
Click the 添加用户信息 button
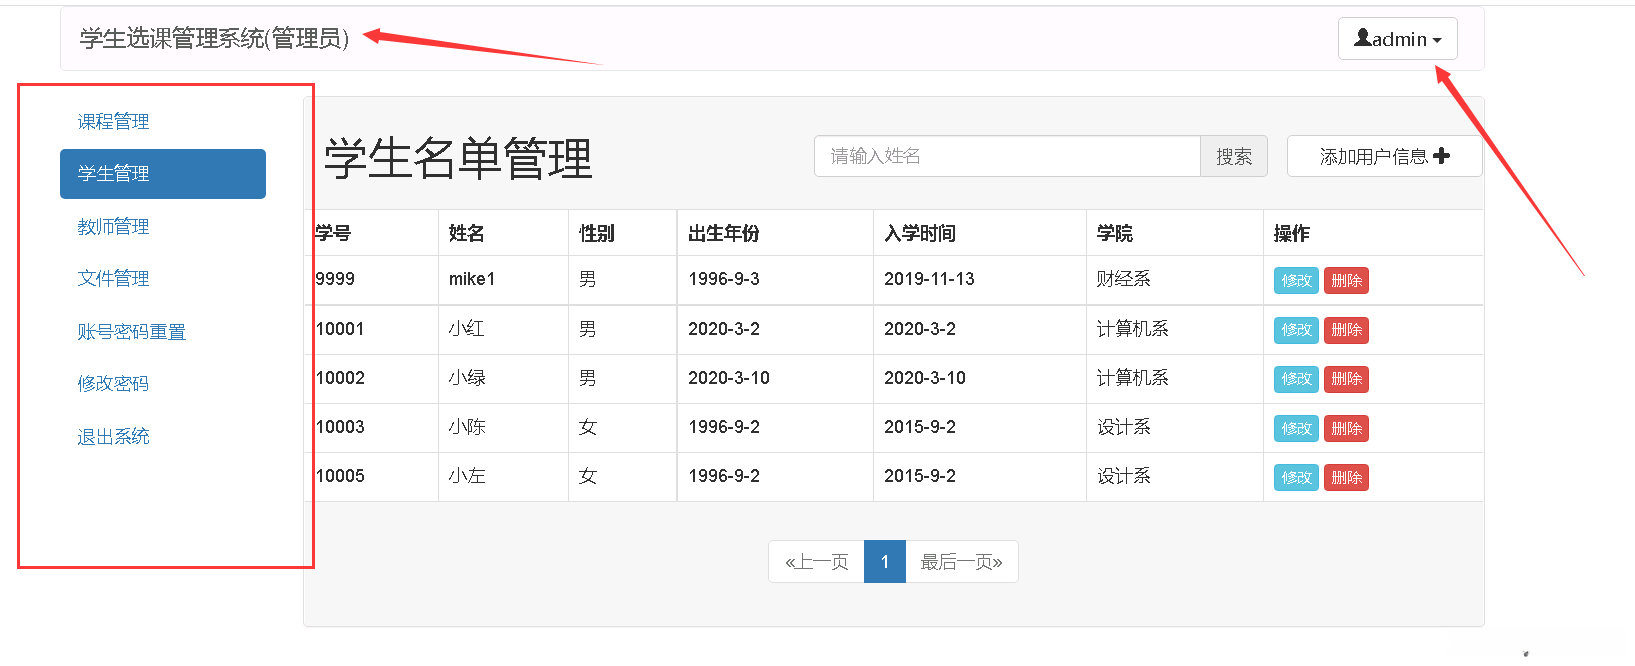pyautogui.click(x=1384, y=156)
